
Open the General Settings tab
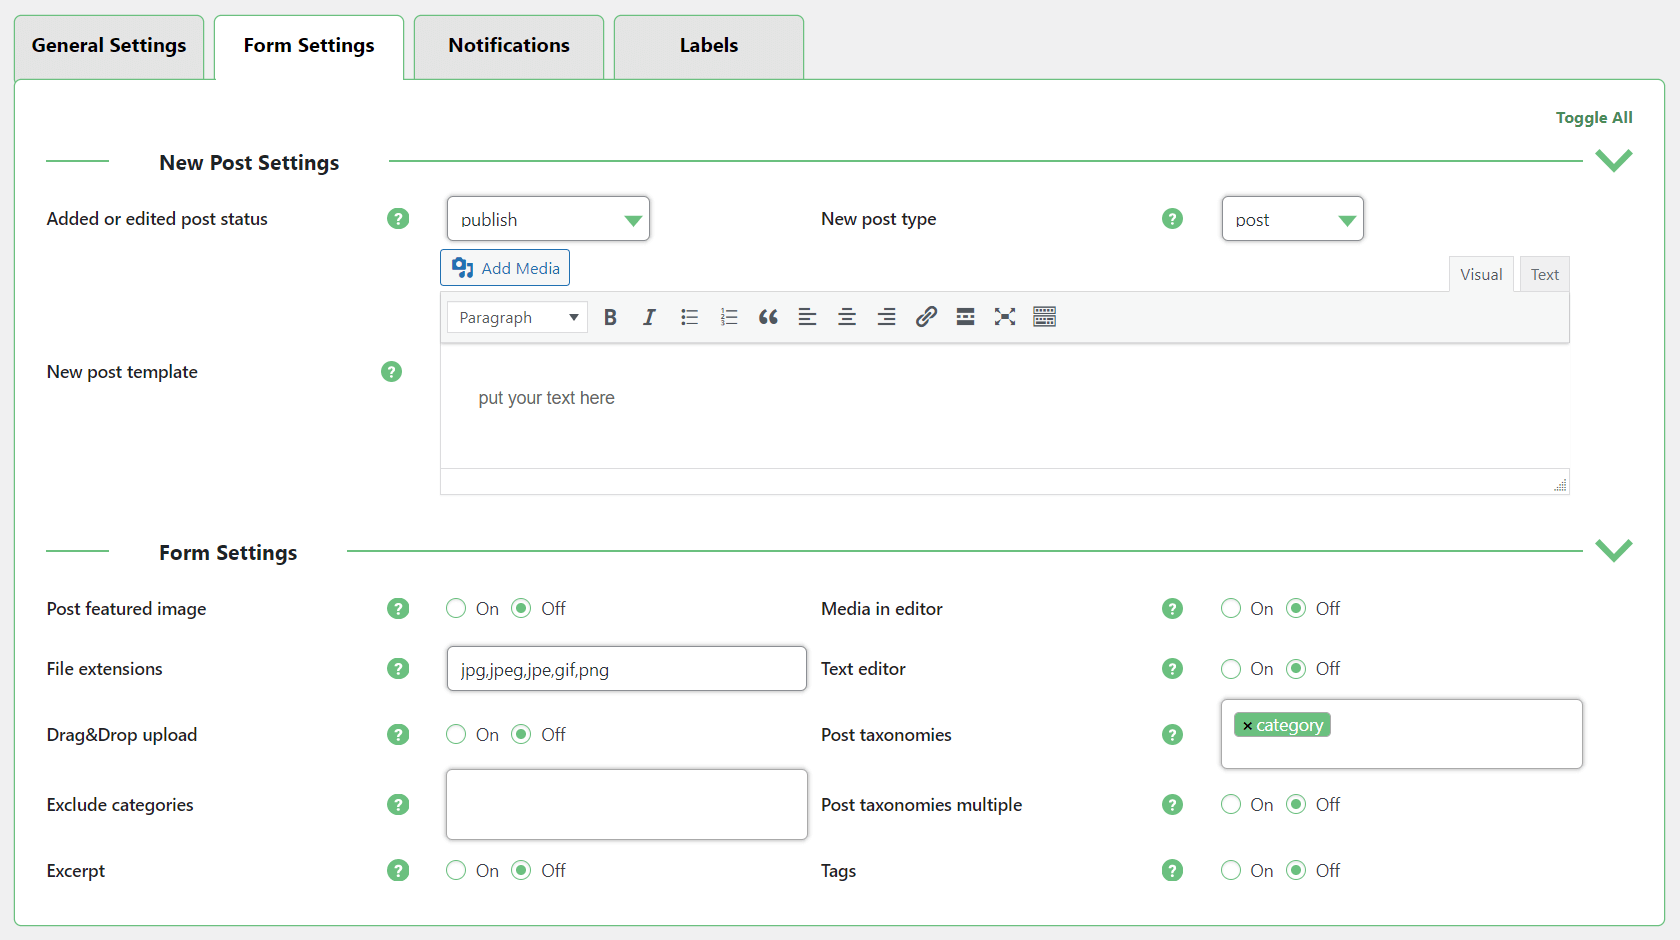point(109,46)
